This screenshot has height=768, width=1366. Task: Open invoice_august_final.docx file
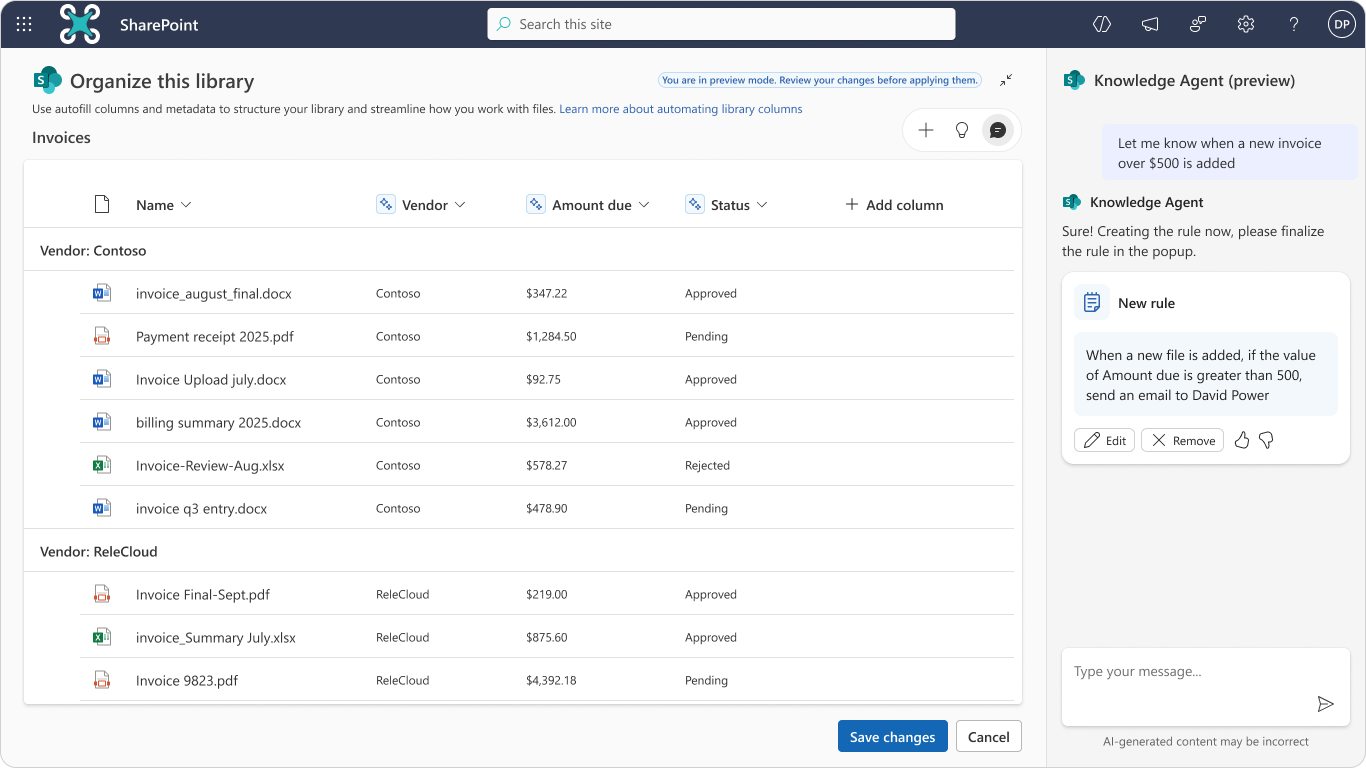coord(213,294)
